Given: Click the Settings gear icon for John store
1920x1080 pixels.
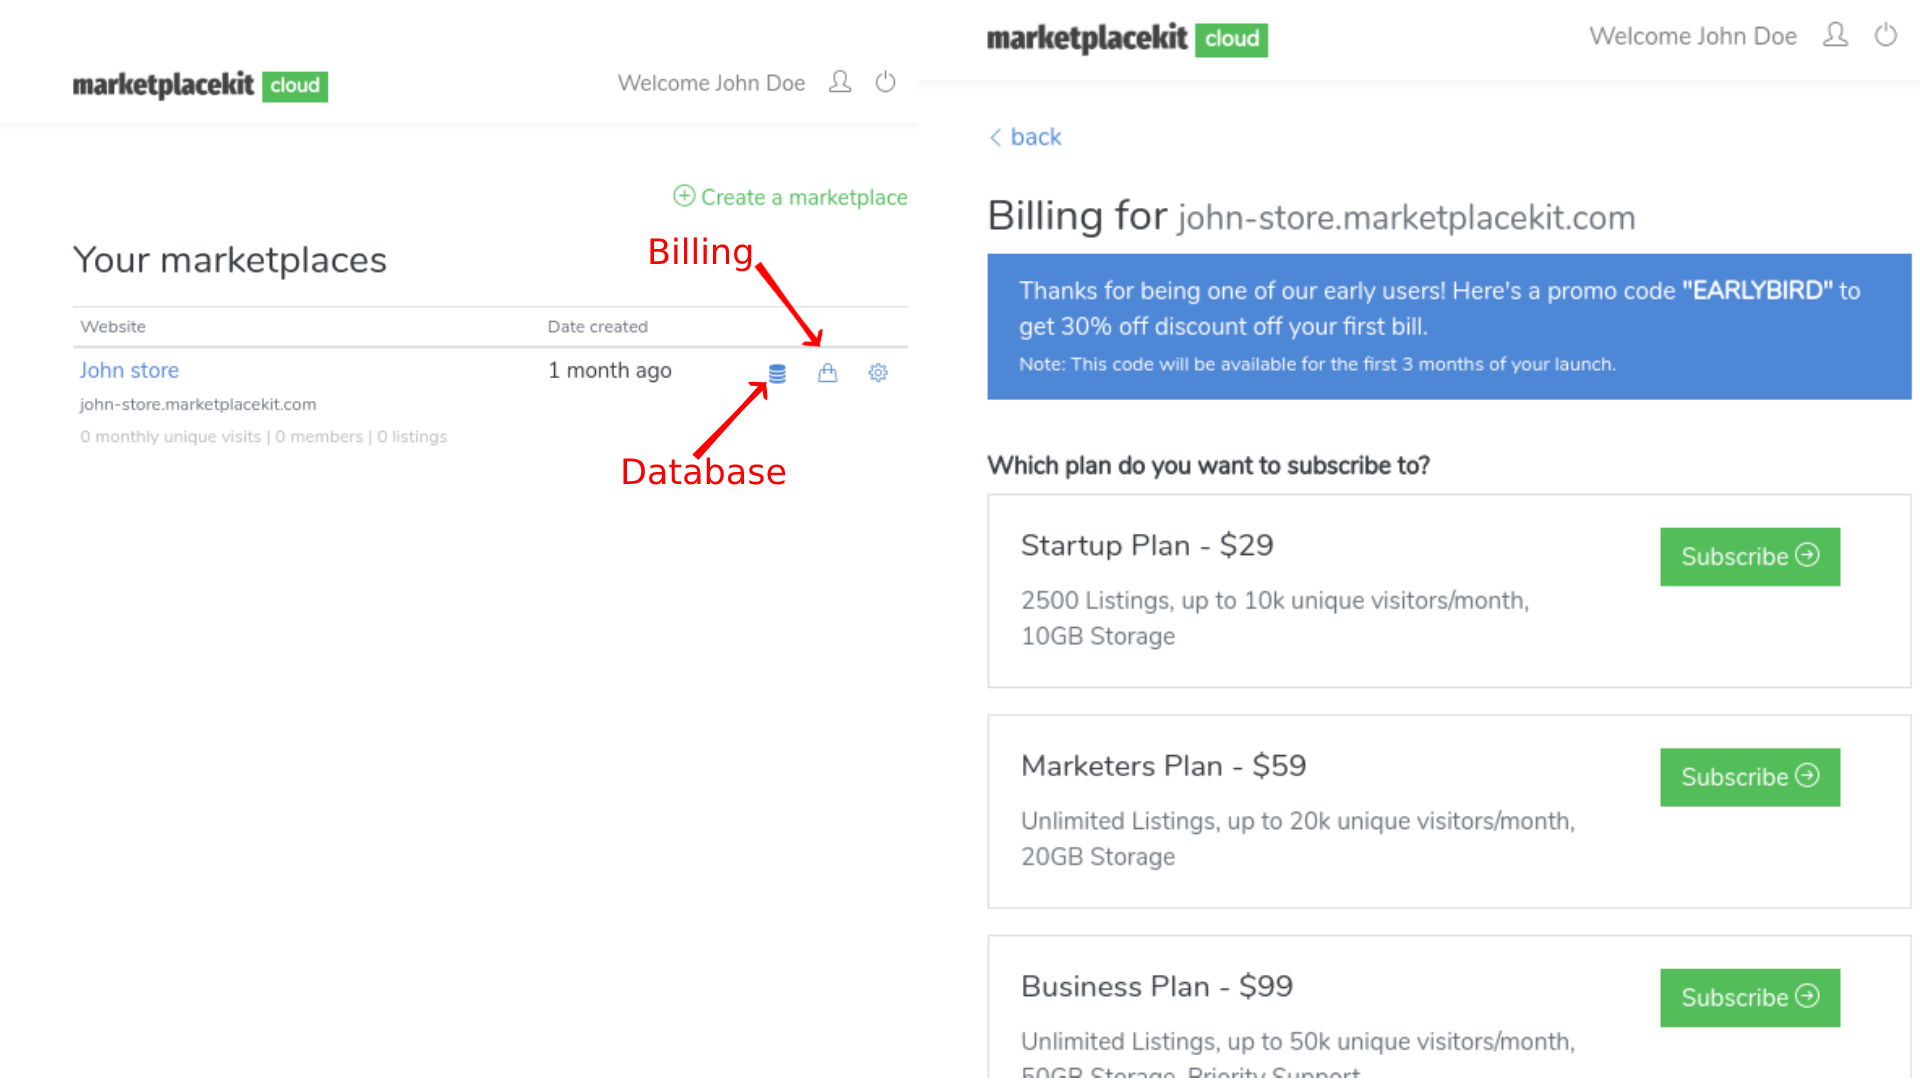Looking at the screenshot, I should click(x=877, y=372).
